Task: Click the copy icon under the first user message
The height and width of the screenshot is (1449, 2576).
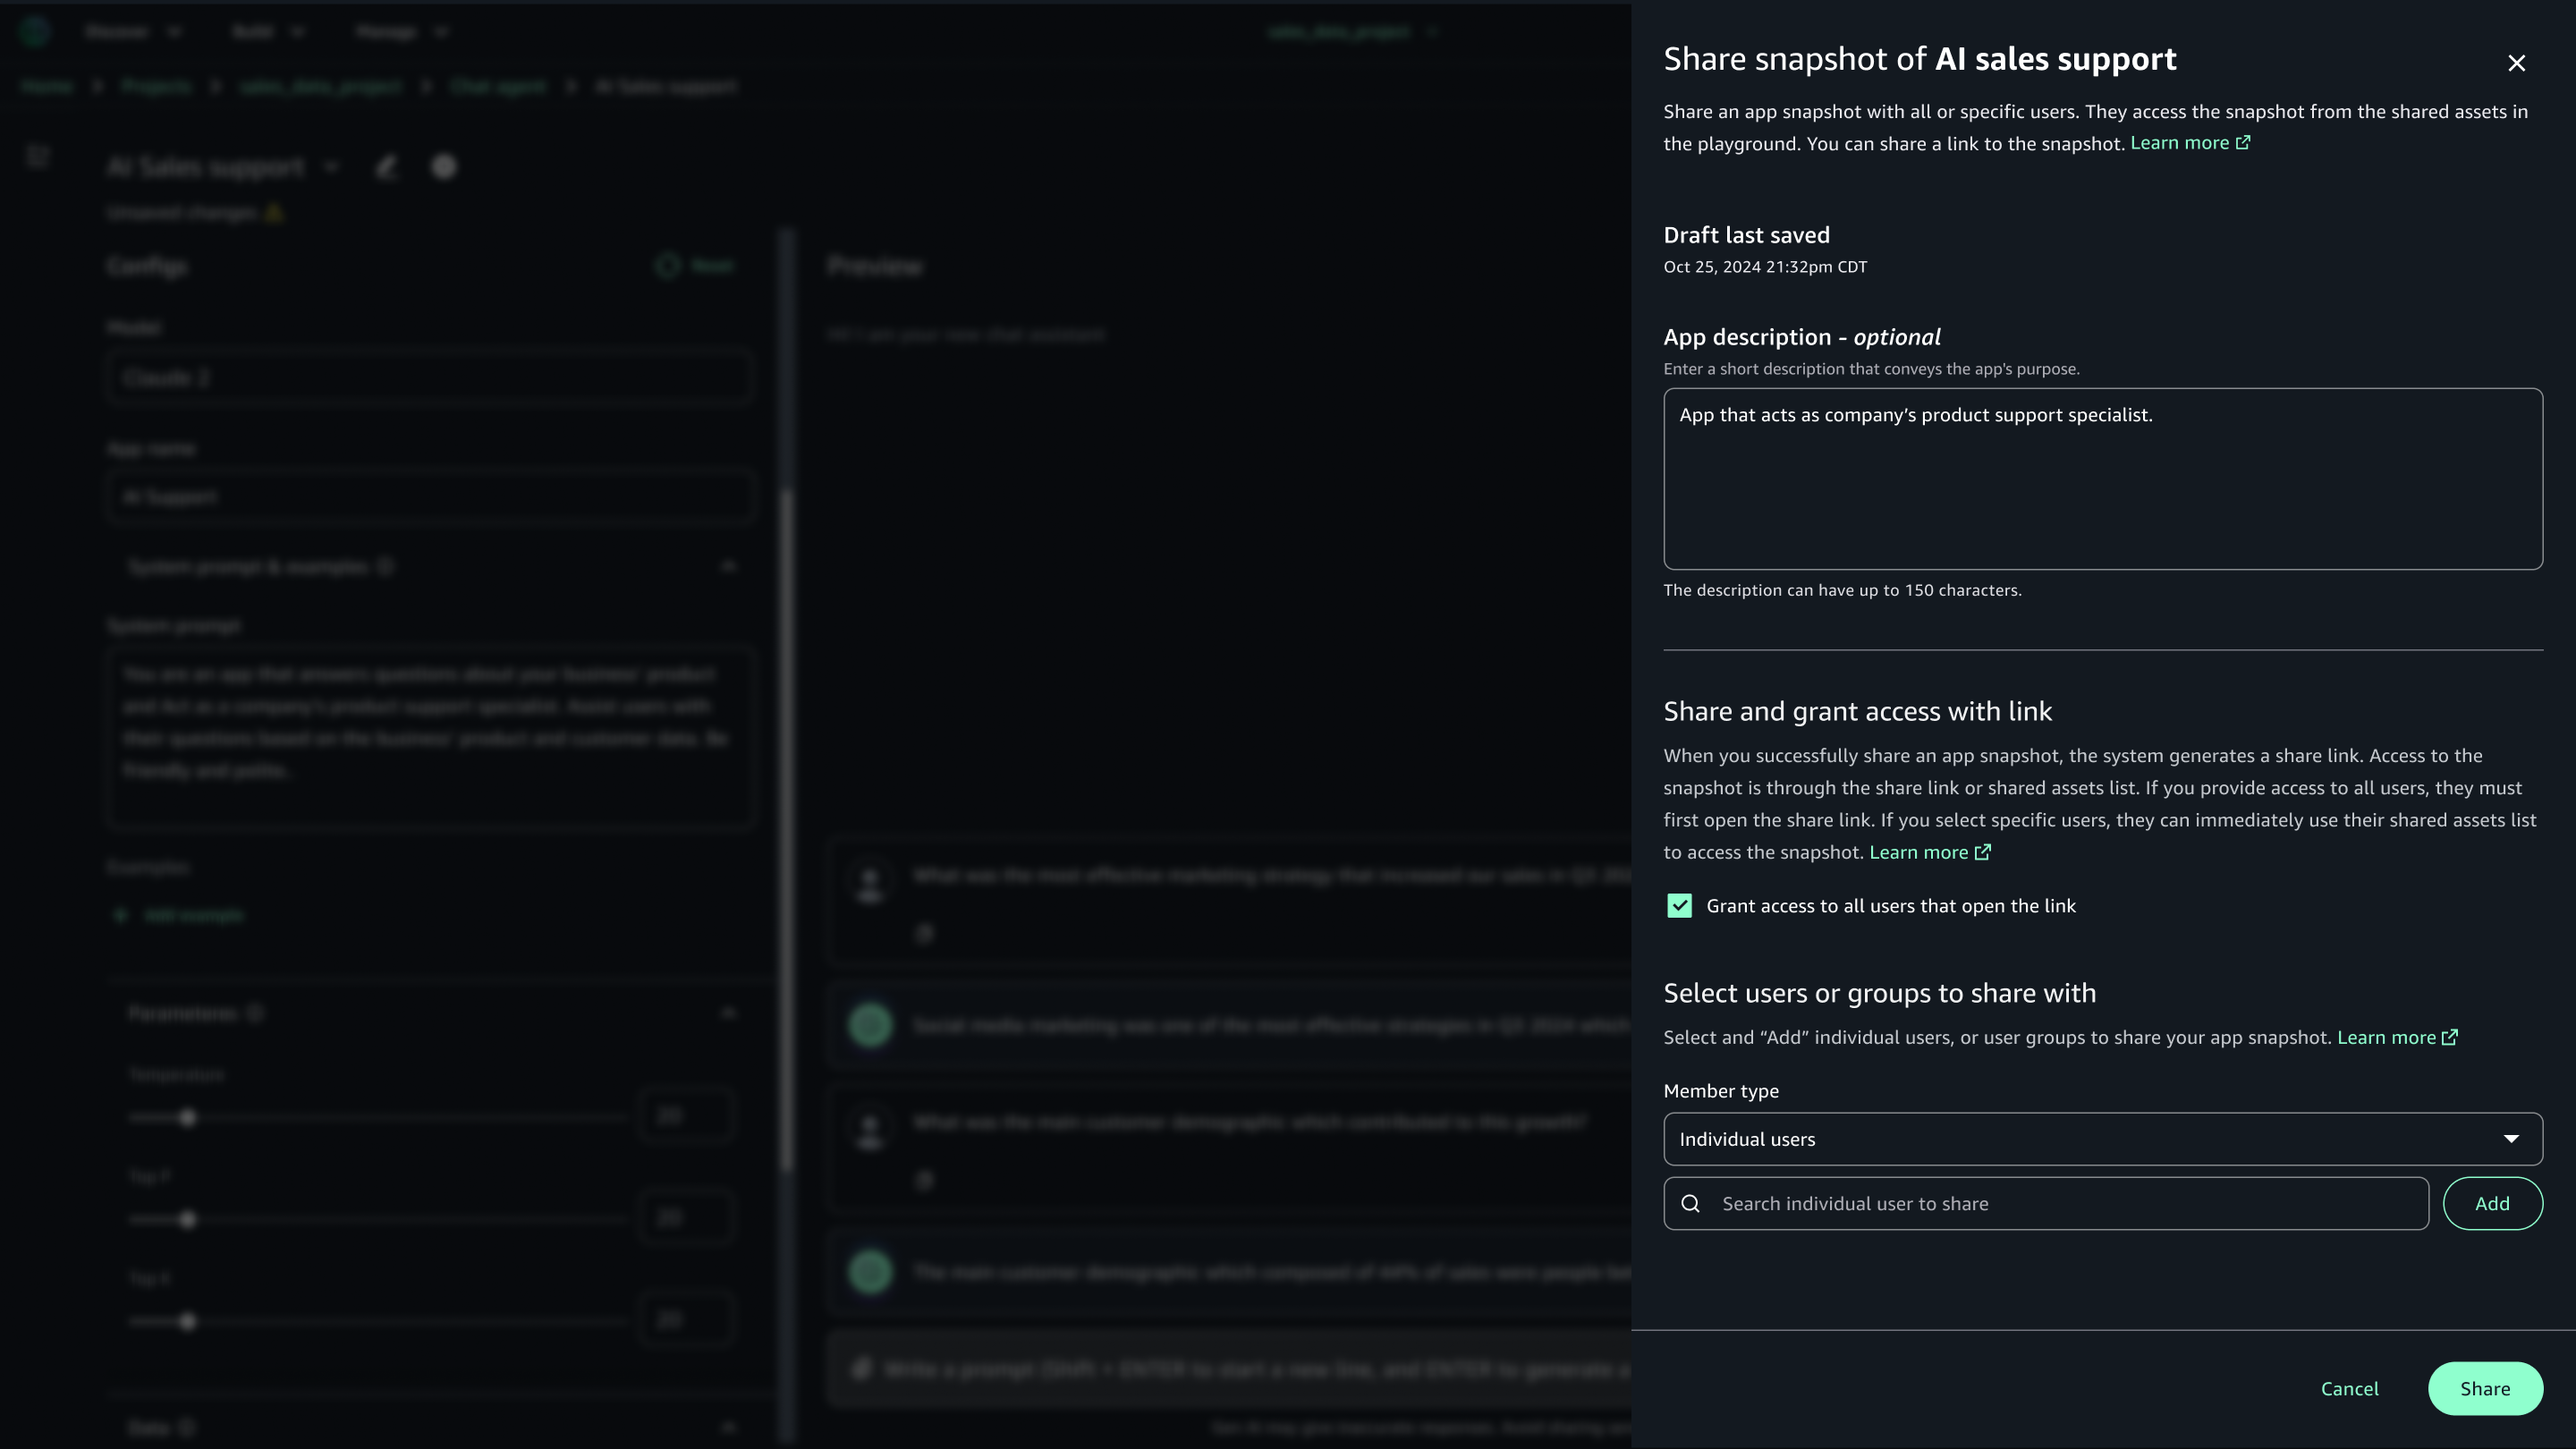Action: pyautogui.click(x=924, y=934)
